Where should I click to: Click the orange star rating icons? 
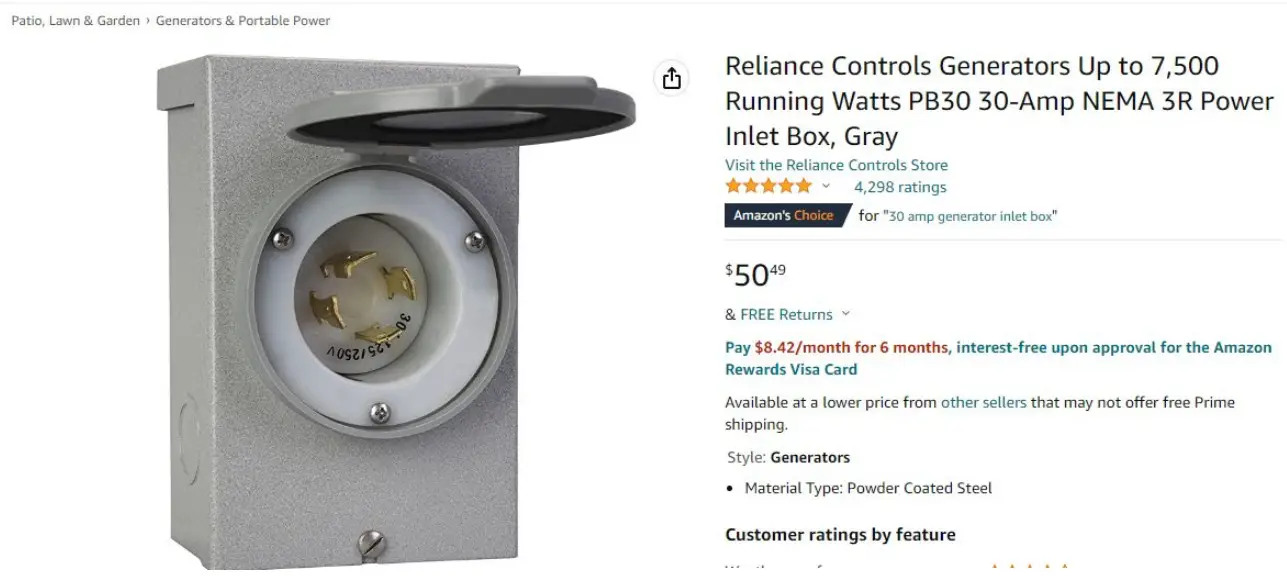pyautogui.click(x=768, y=186)
